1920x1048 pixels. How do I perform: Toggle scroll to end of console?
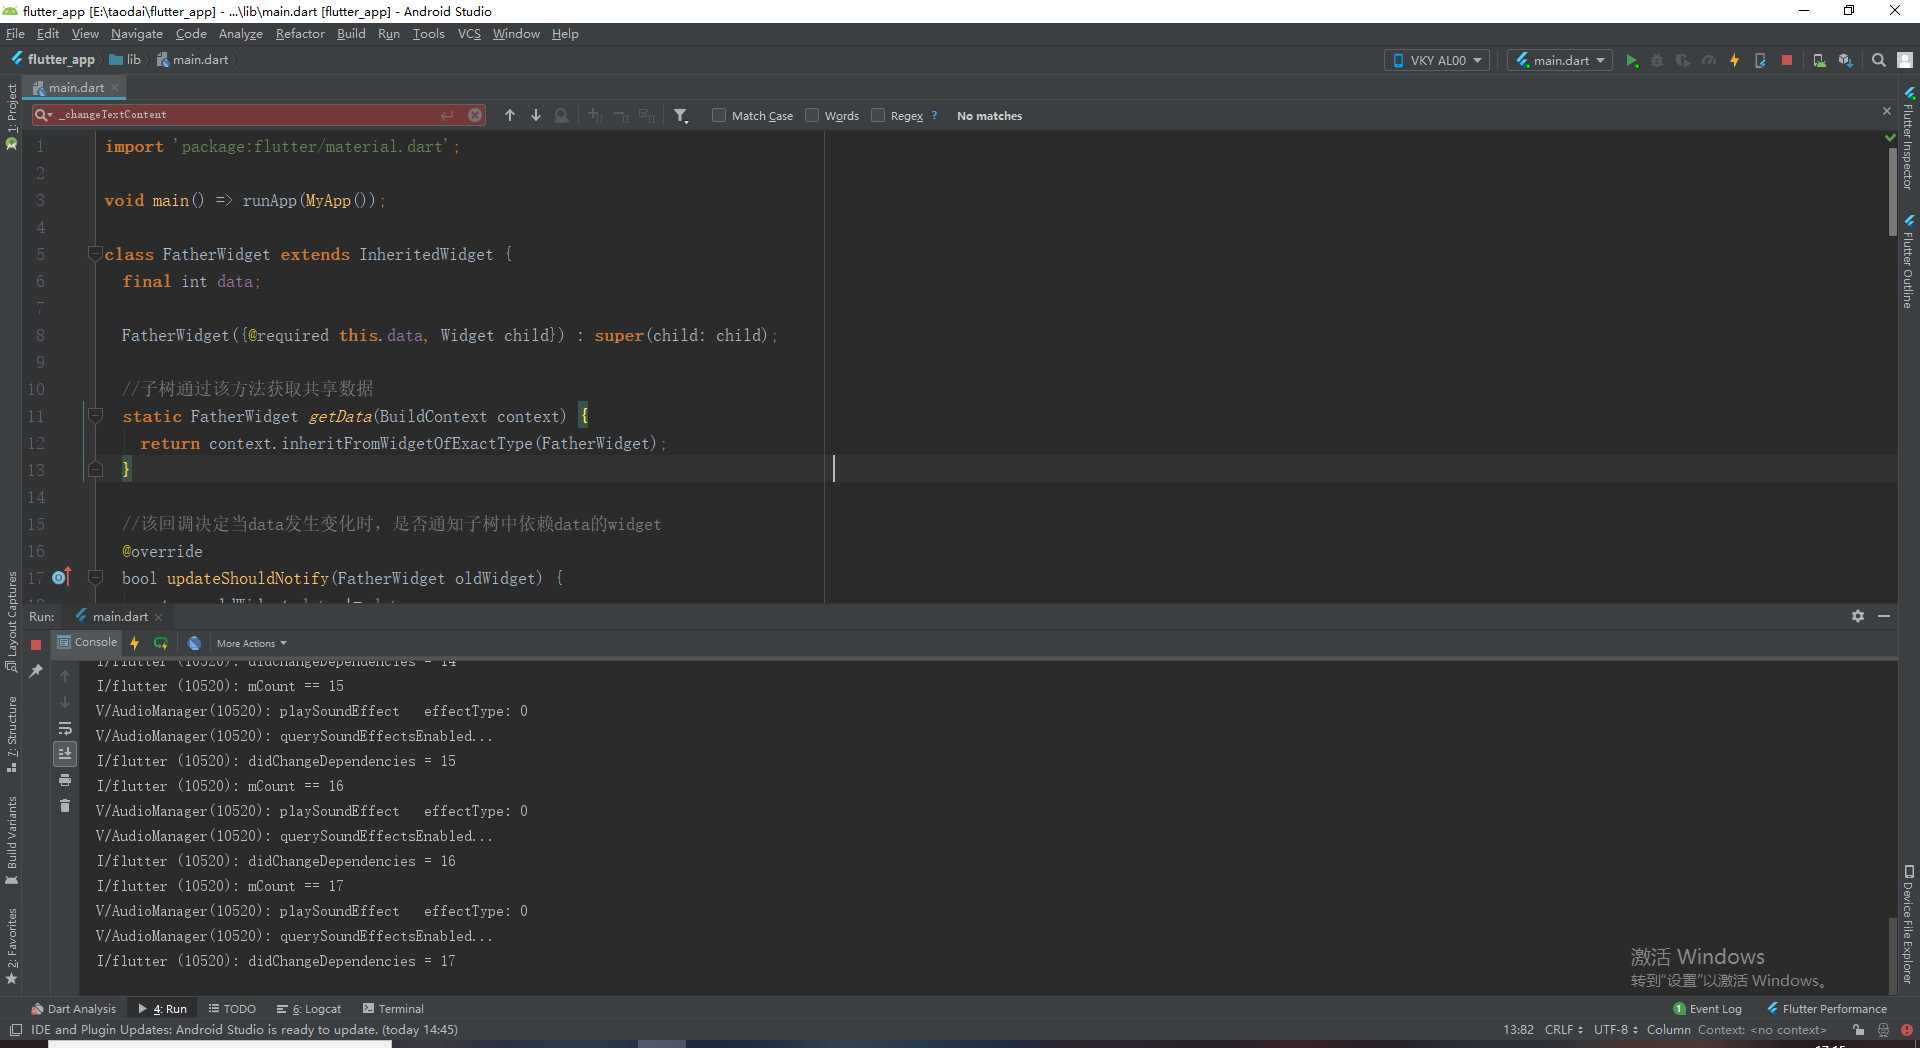[65, 754]
